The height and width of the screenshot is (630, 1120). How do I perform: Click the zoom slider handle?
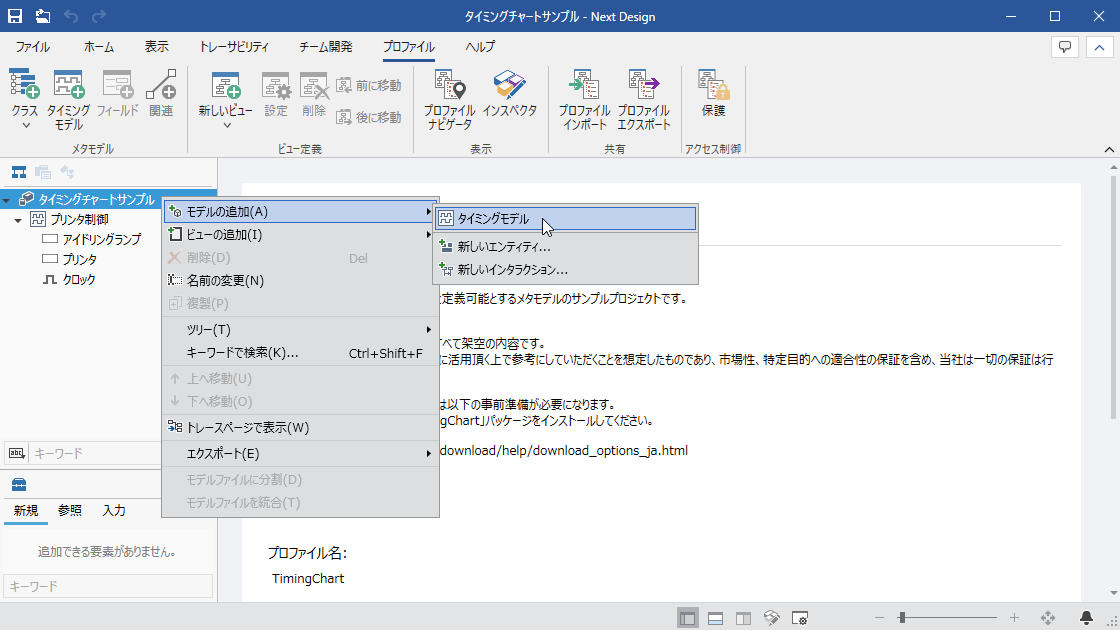(902, 618)
